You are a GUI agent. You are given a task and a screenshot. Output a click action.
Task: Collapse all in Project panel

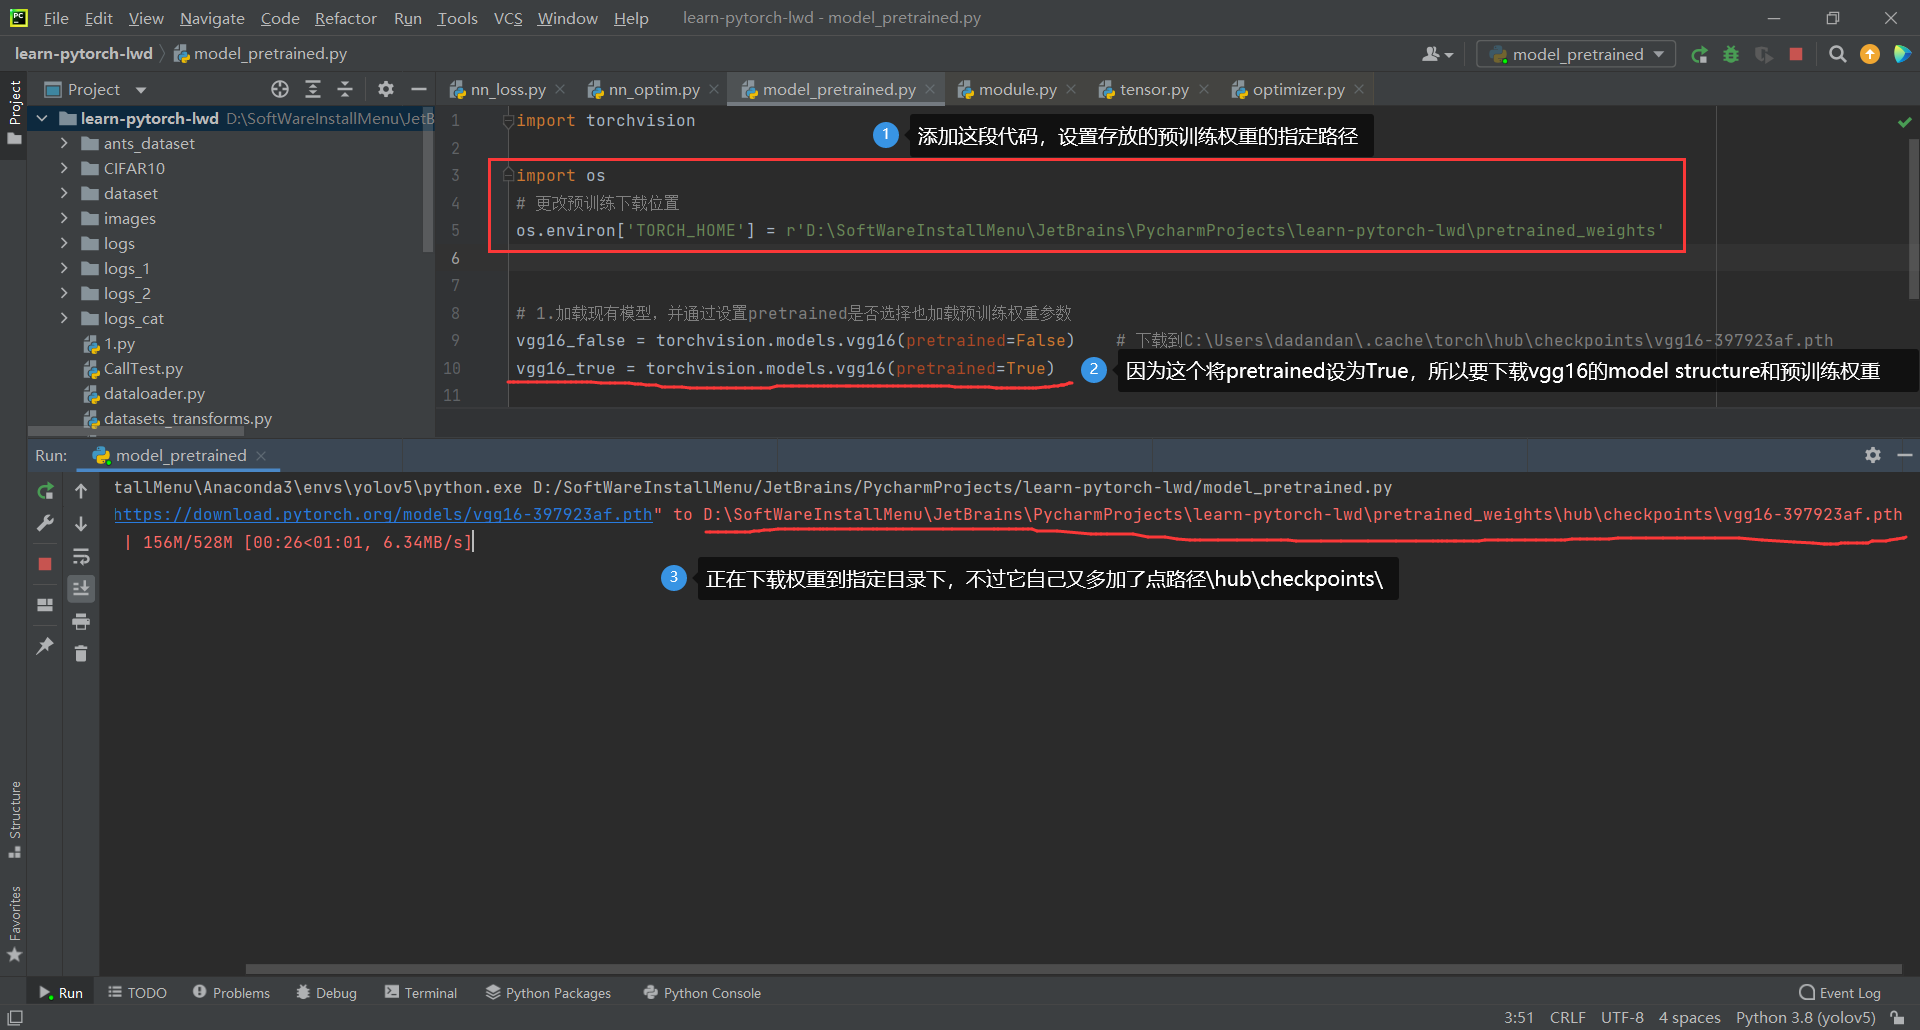345,89
